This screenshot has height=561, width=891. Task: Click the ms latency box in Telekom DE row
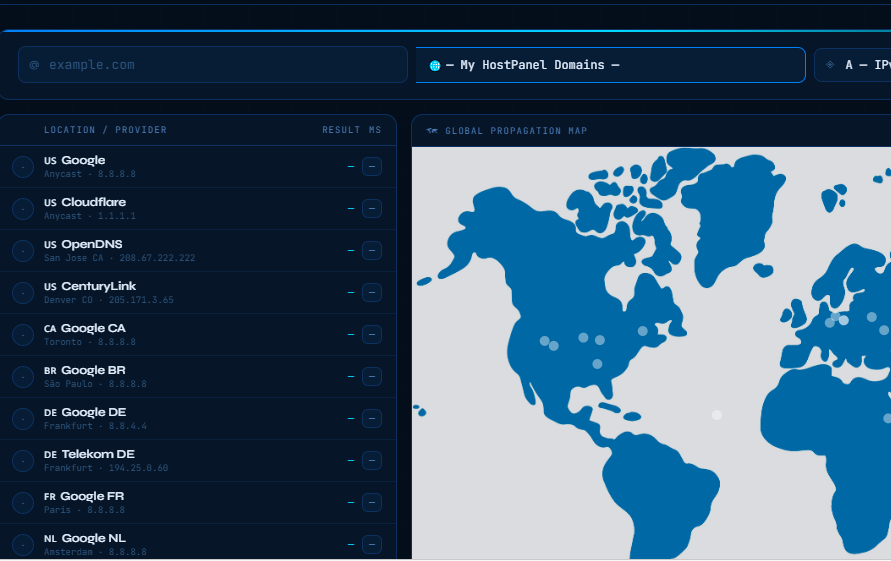(x=372, y=461)
